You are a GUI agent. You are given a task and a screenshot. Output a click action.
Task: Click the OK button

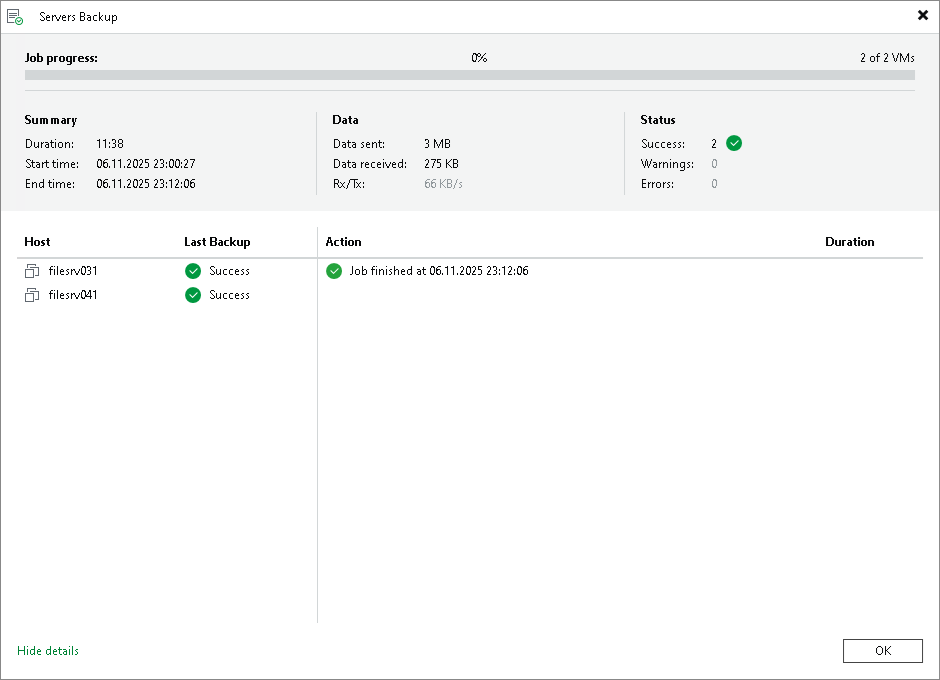click(883, 651)
